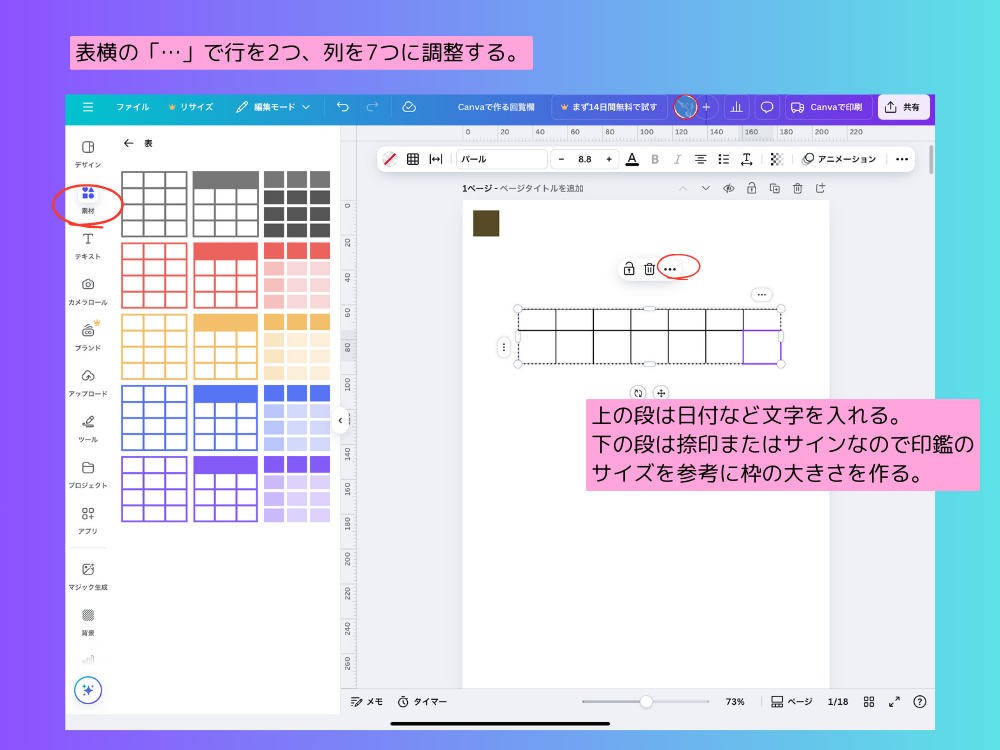Open the マジック生成 tool in sidebar
1000x750 pixels.
coord(88,568)
